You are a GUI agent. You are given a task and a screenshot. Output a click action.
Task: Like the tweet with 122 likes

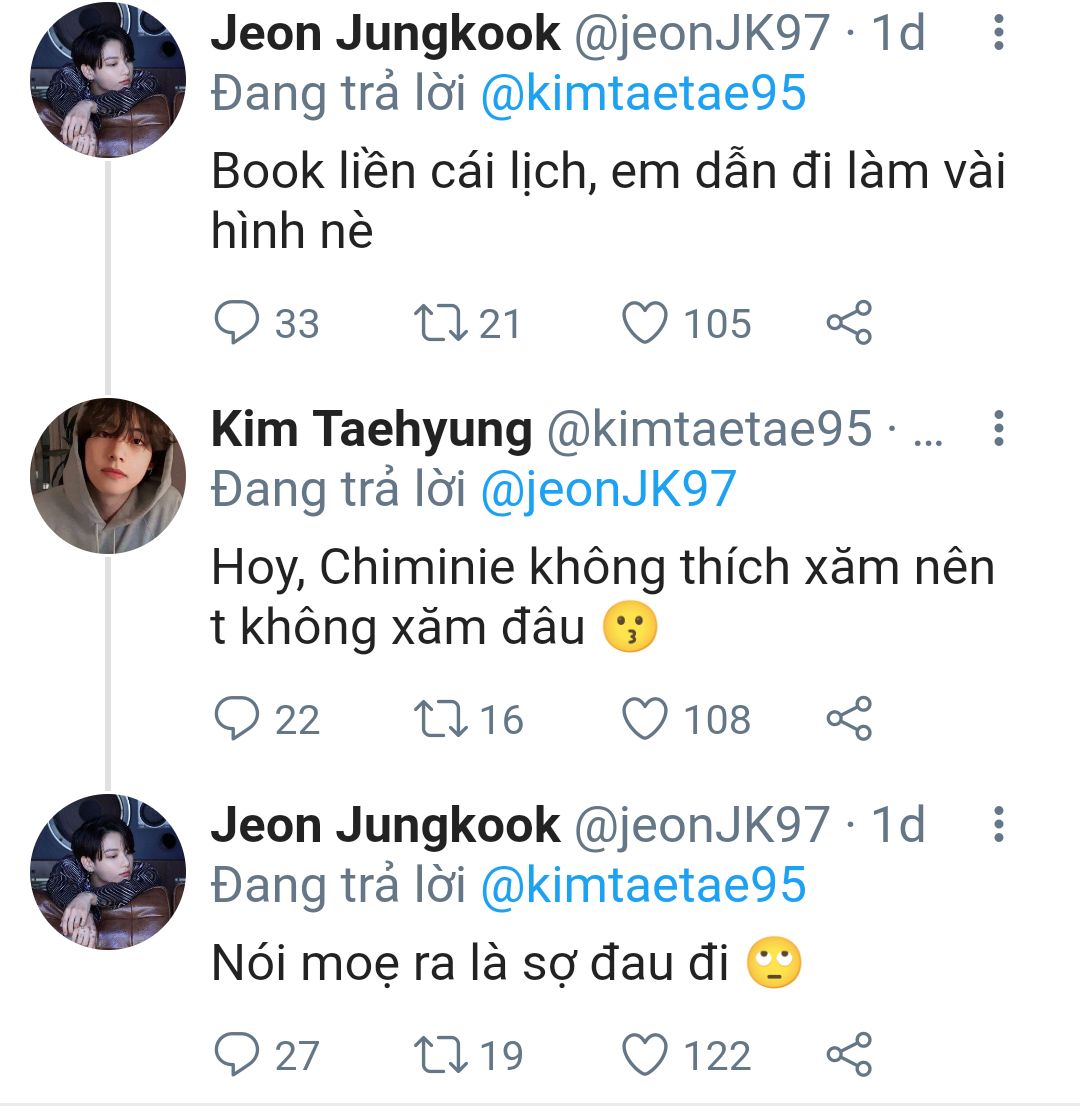coord(645,1056)
